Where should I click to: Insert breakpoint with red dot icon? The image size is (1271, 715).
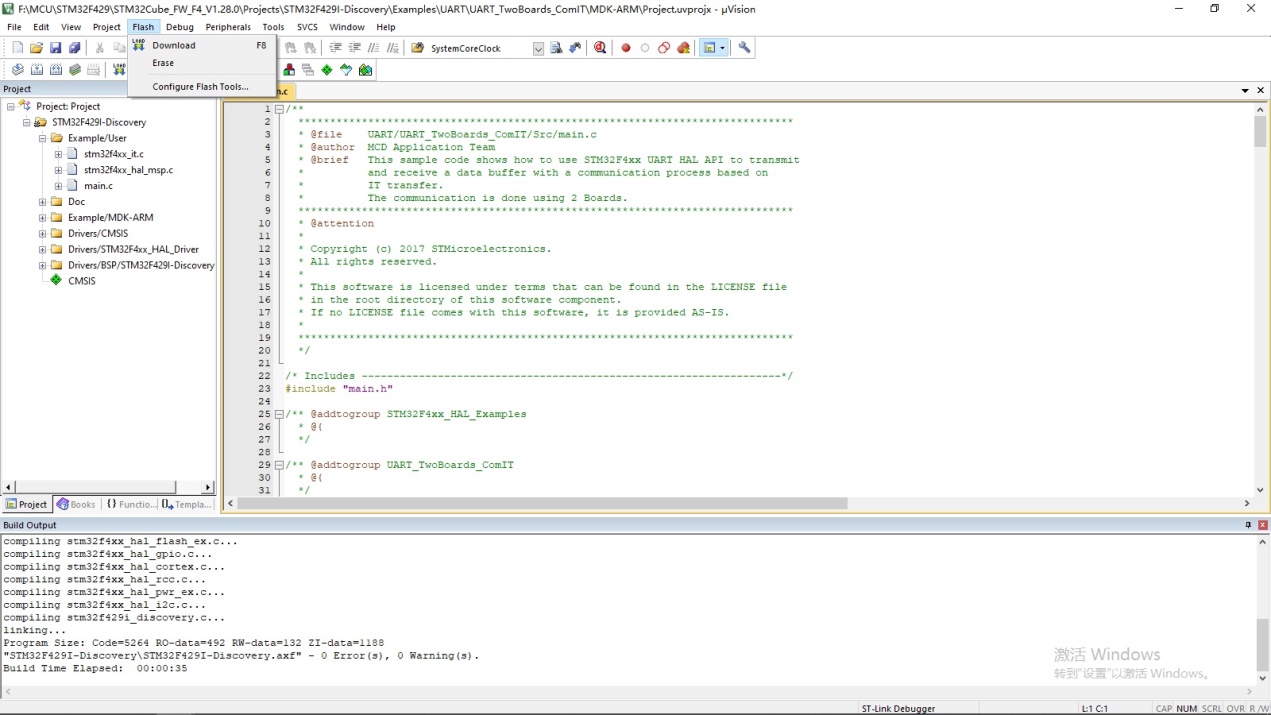626,48
